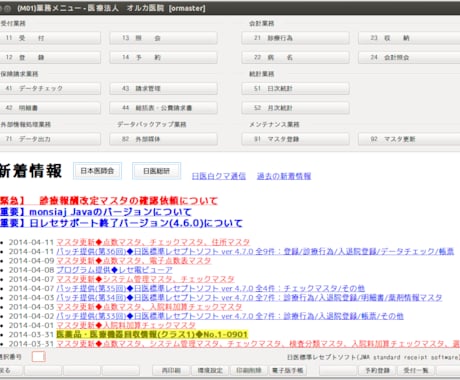Screen dimensions: 460x380
Task: Open 2014-04-11 マスタ更新 点数マスタ link
Action: (153, 242)
